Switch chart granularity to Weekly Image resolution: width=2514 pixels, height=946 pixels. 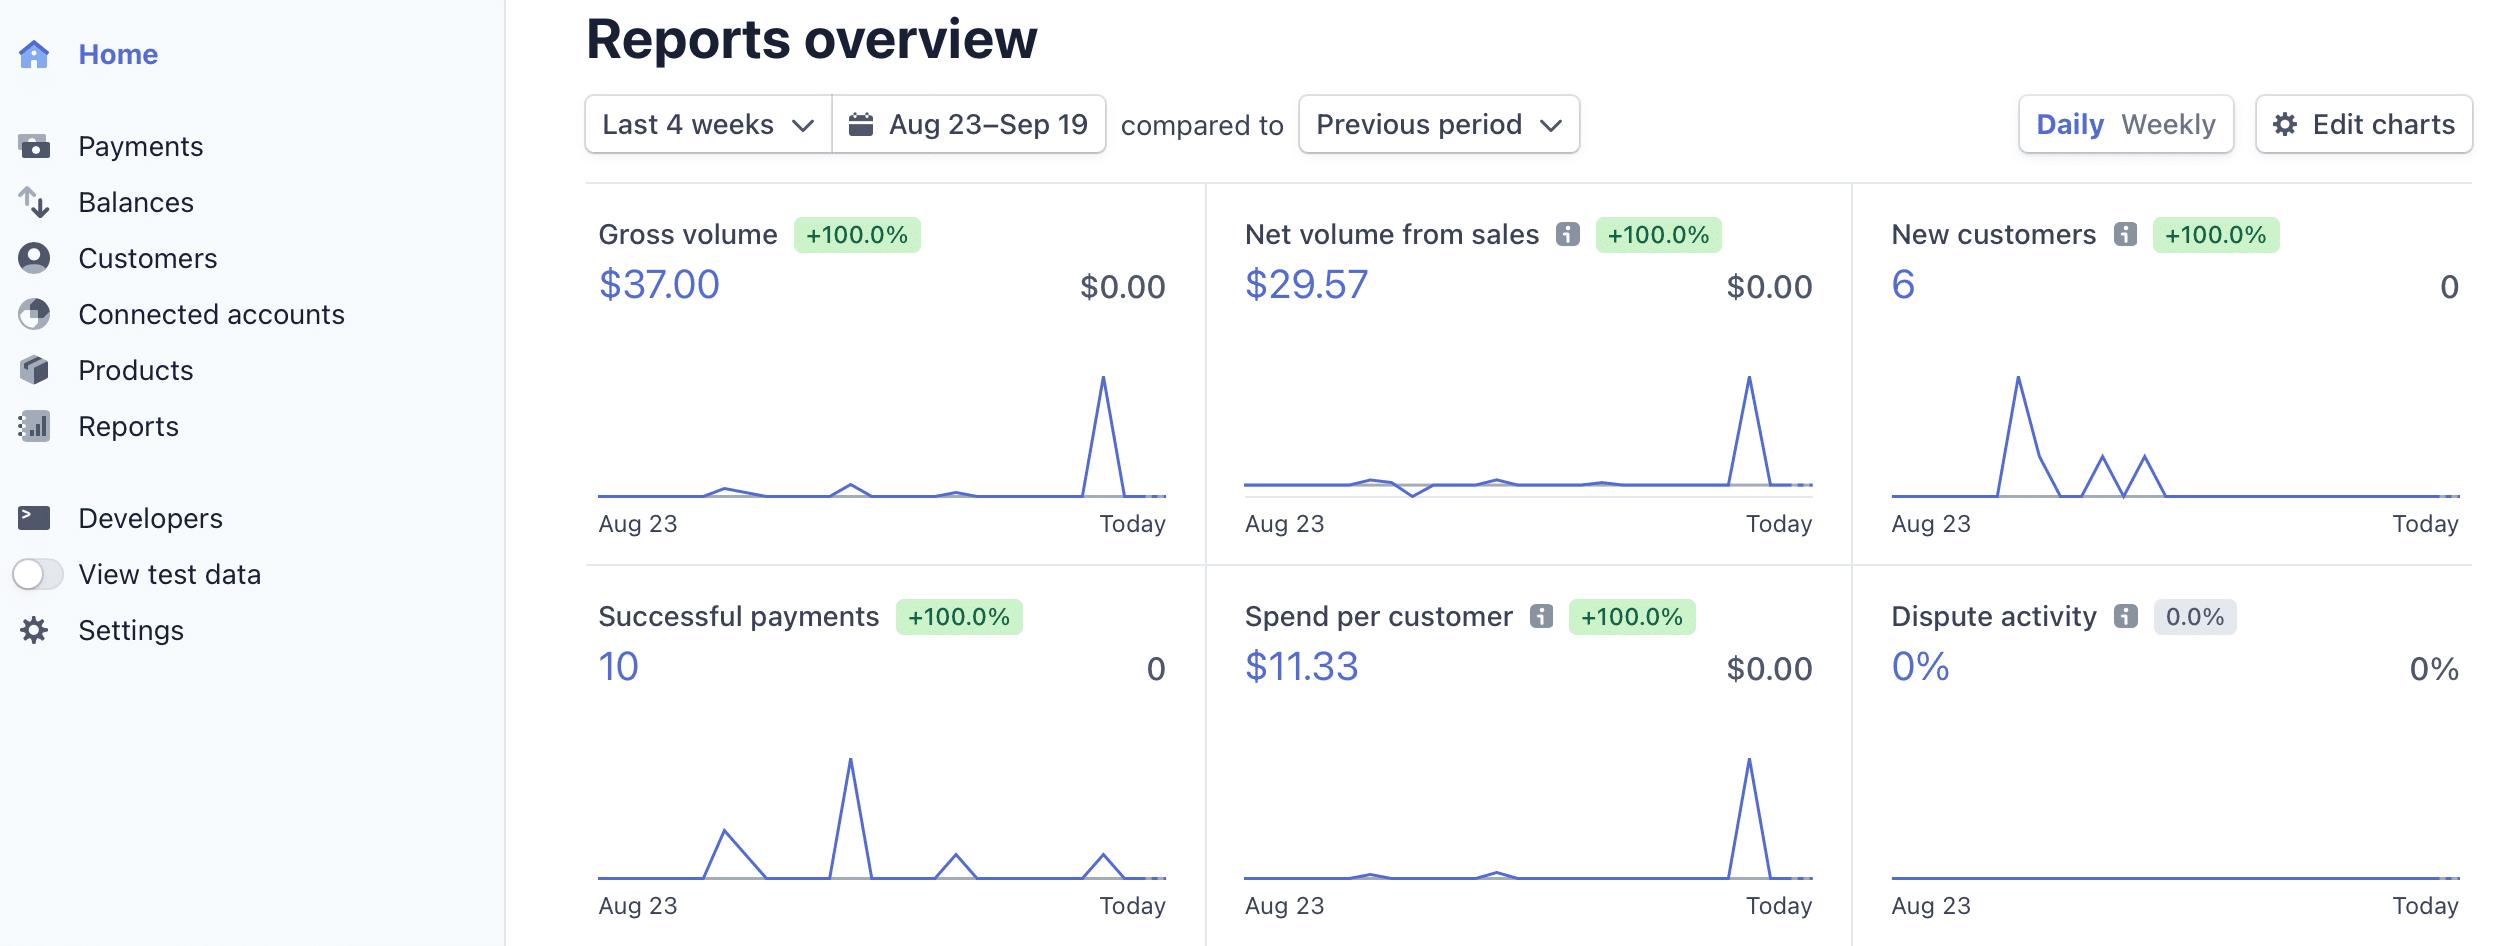pyautogui.click(x=2168, y=125)
